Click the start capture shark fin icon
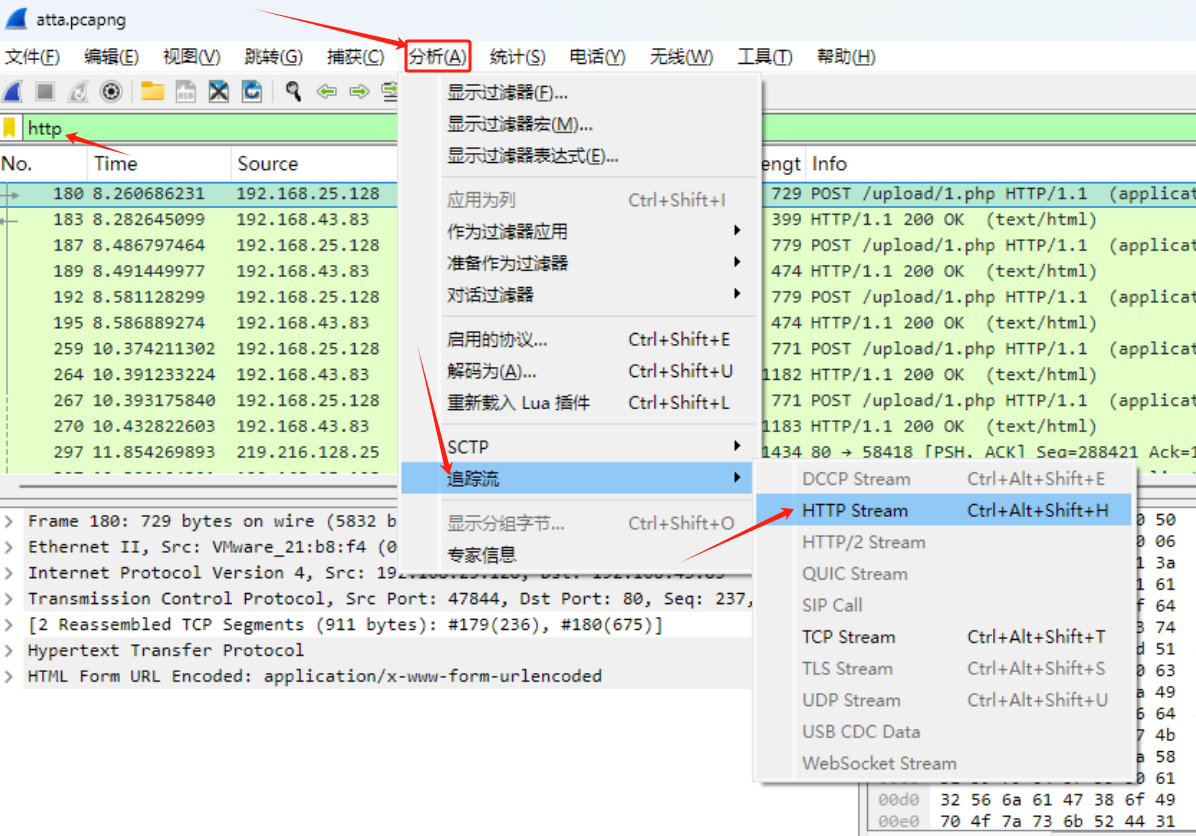 (x=12, y=92)
